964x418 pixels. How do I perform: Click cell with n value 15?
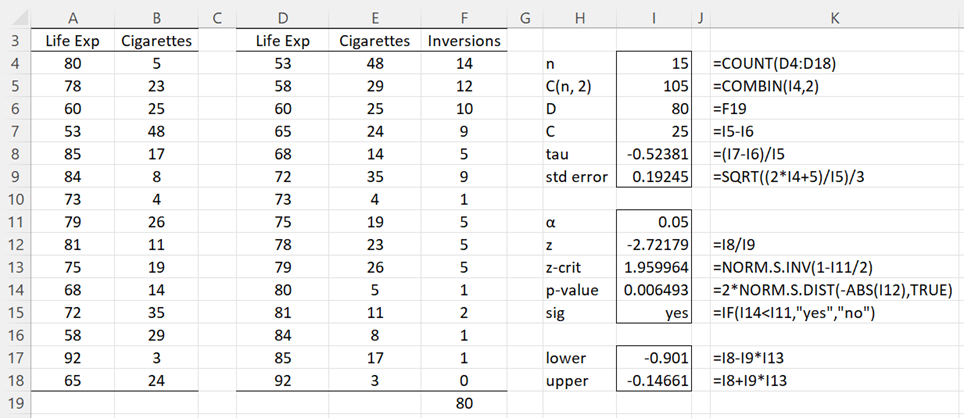coord(654,64)
